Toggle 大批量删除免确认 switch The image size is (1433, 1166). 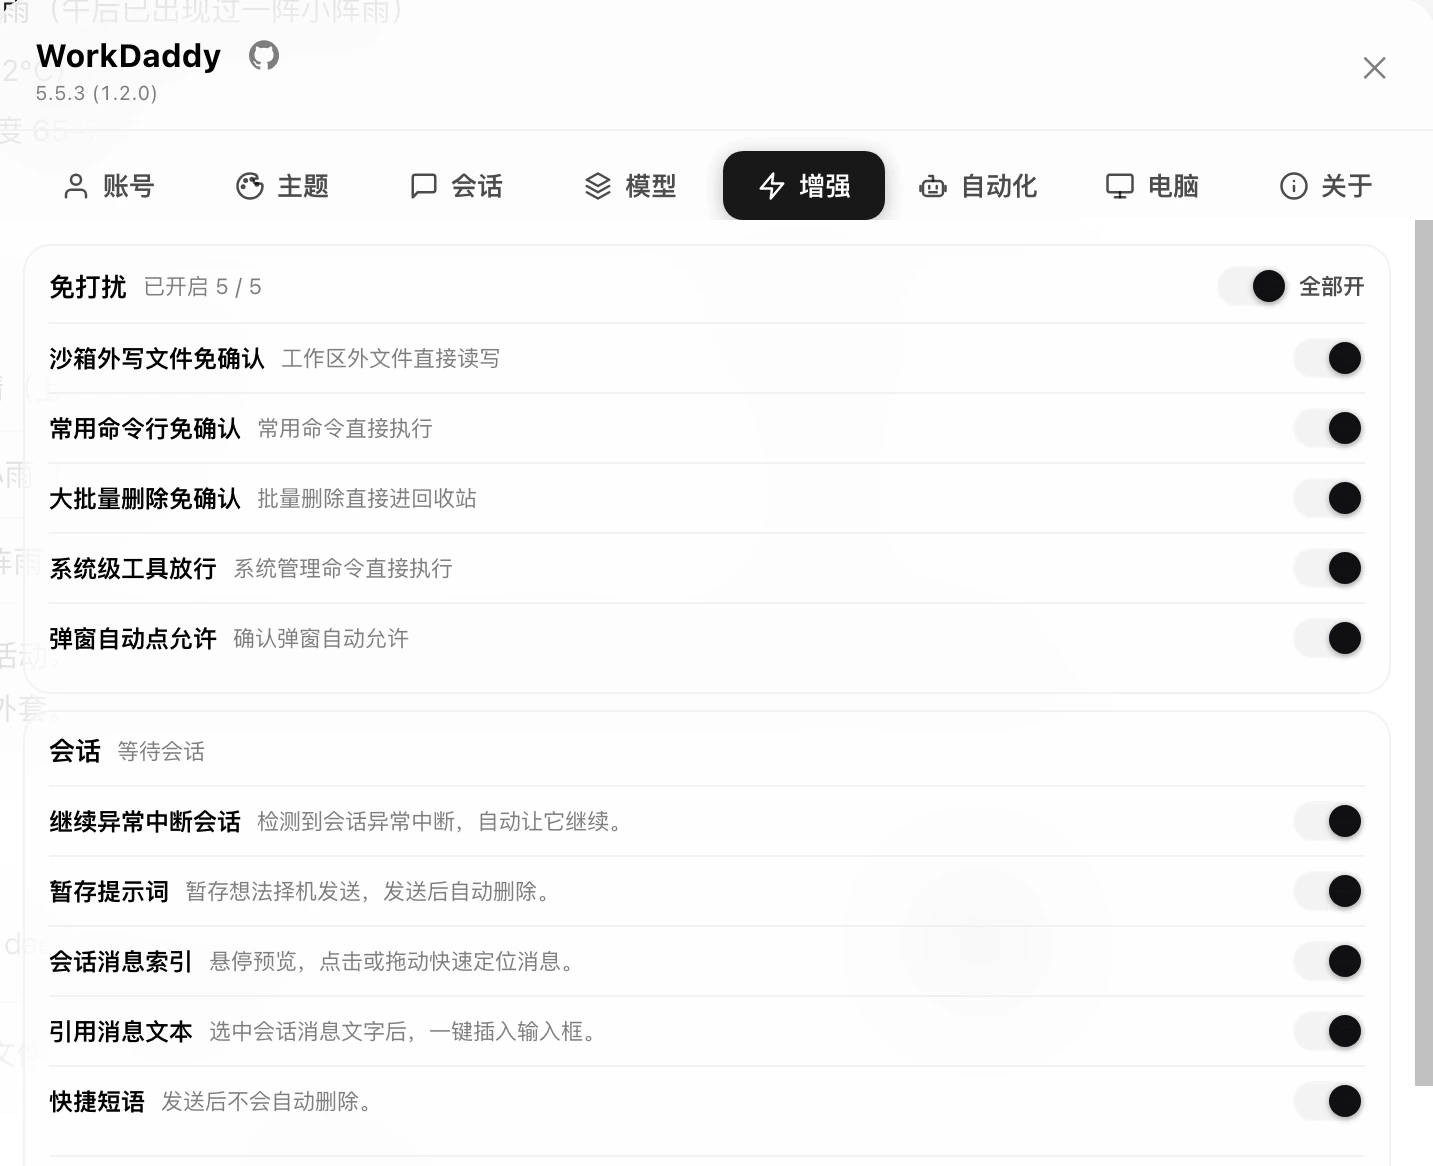point(1329,498)
